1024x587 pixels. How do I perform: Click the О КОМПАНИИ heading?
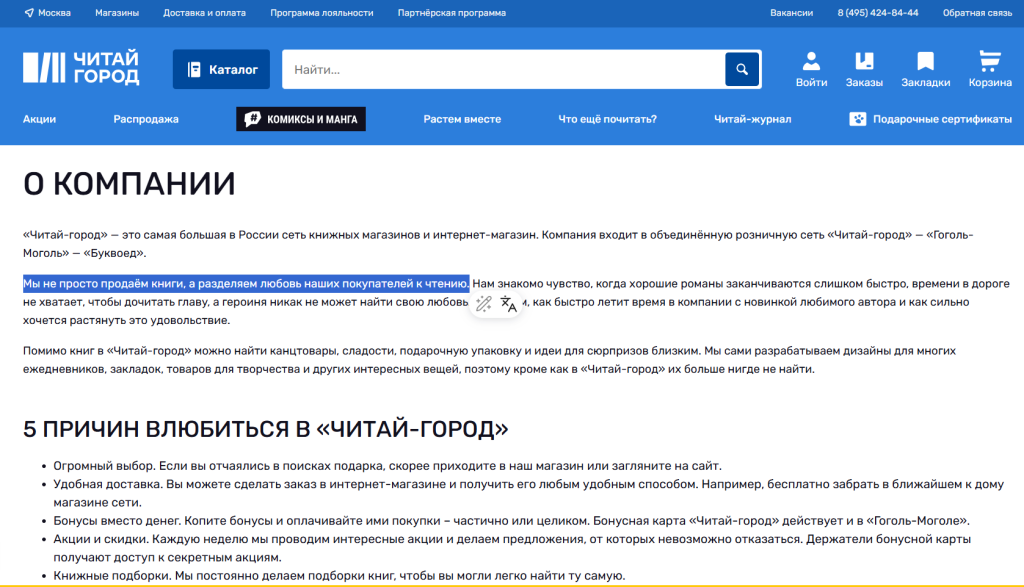tap(129, 183)
